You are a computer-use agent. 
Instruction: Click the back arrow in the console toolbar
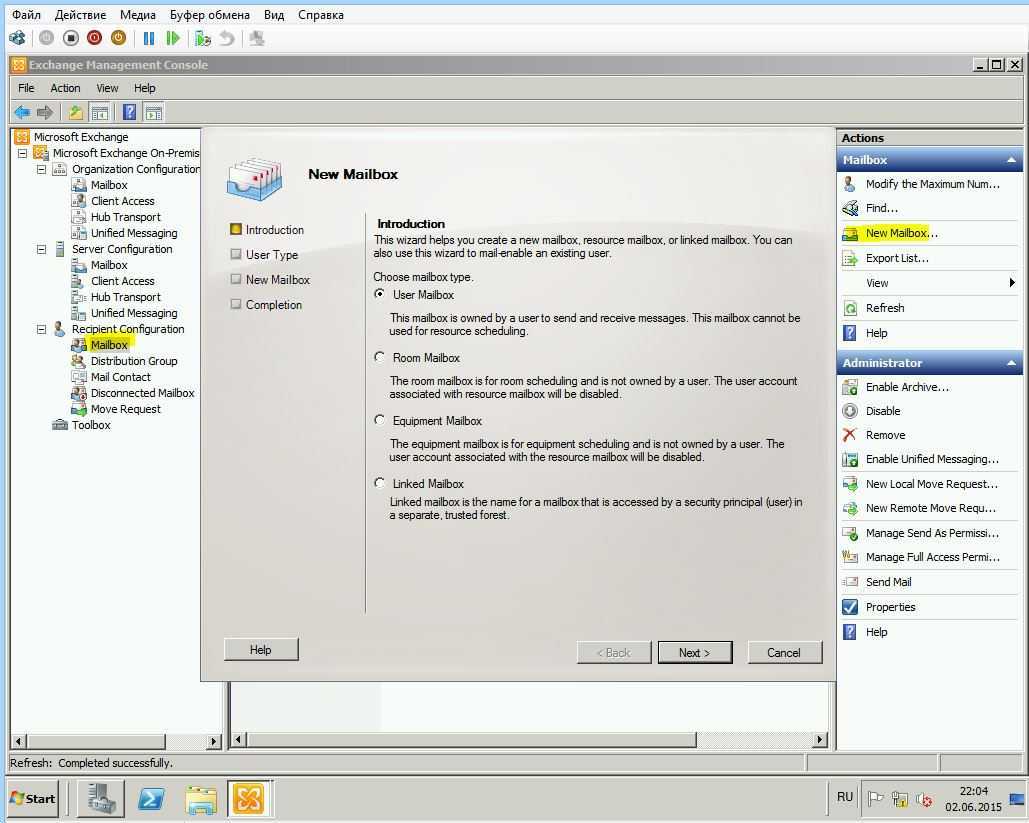click(22, 112)
